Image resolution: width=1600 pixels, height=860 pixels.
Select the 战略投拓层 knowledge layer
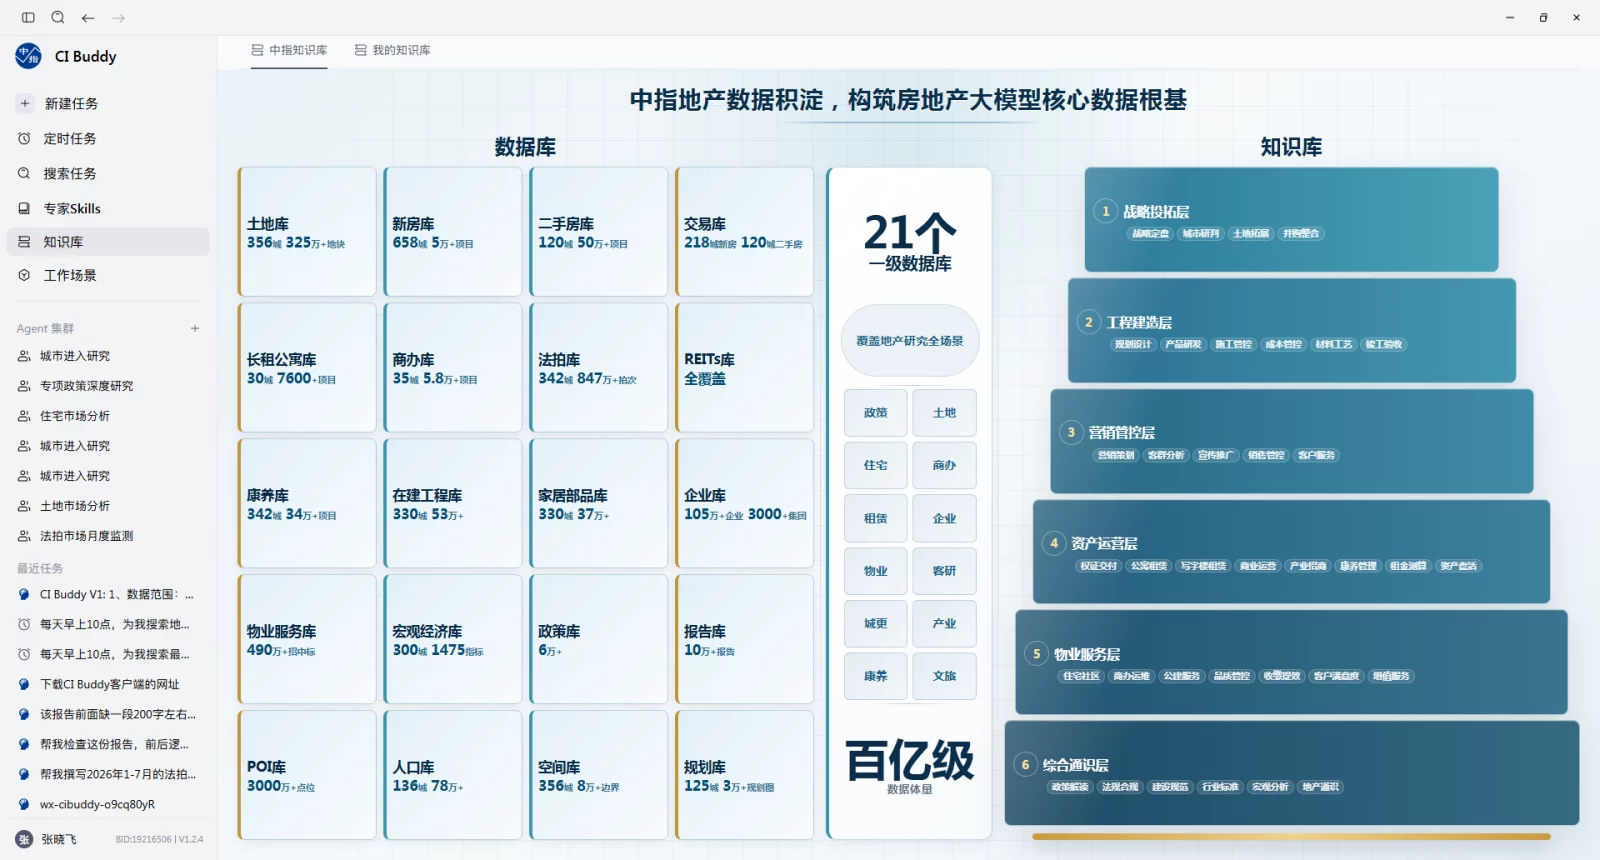pos(1292,220)
